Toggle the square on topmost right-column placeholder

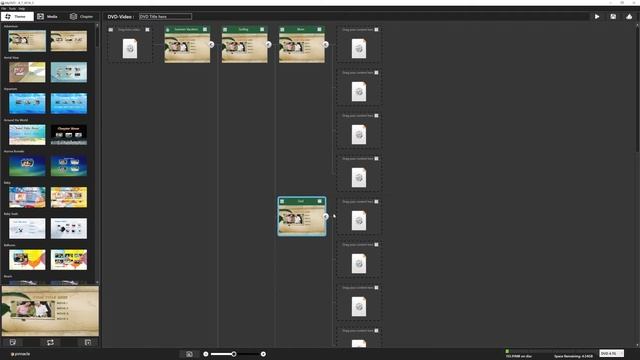pos(376,29)
